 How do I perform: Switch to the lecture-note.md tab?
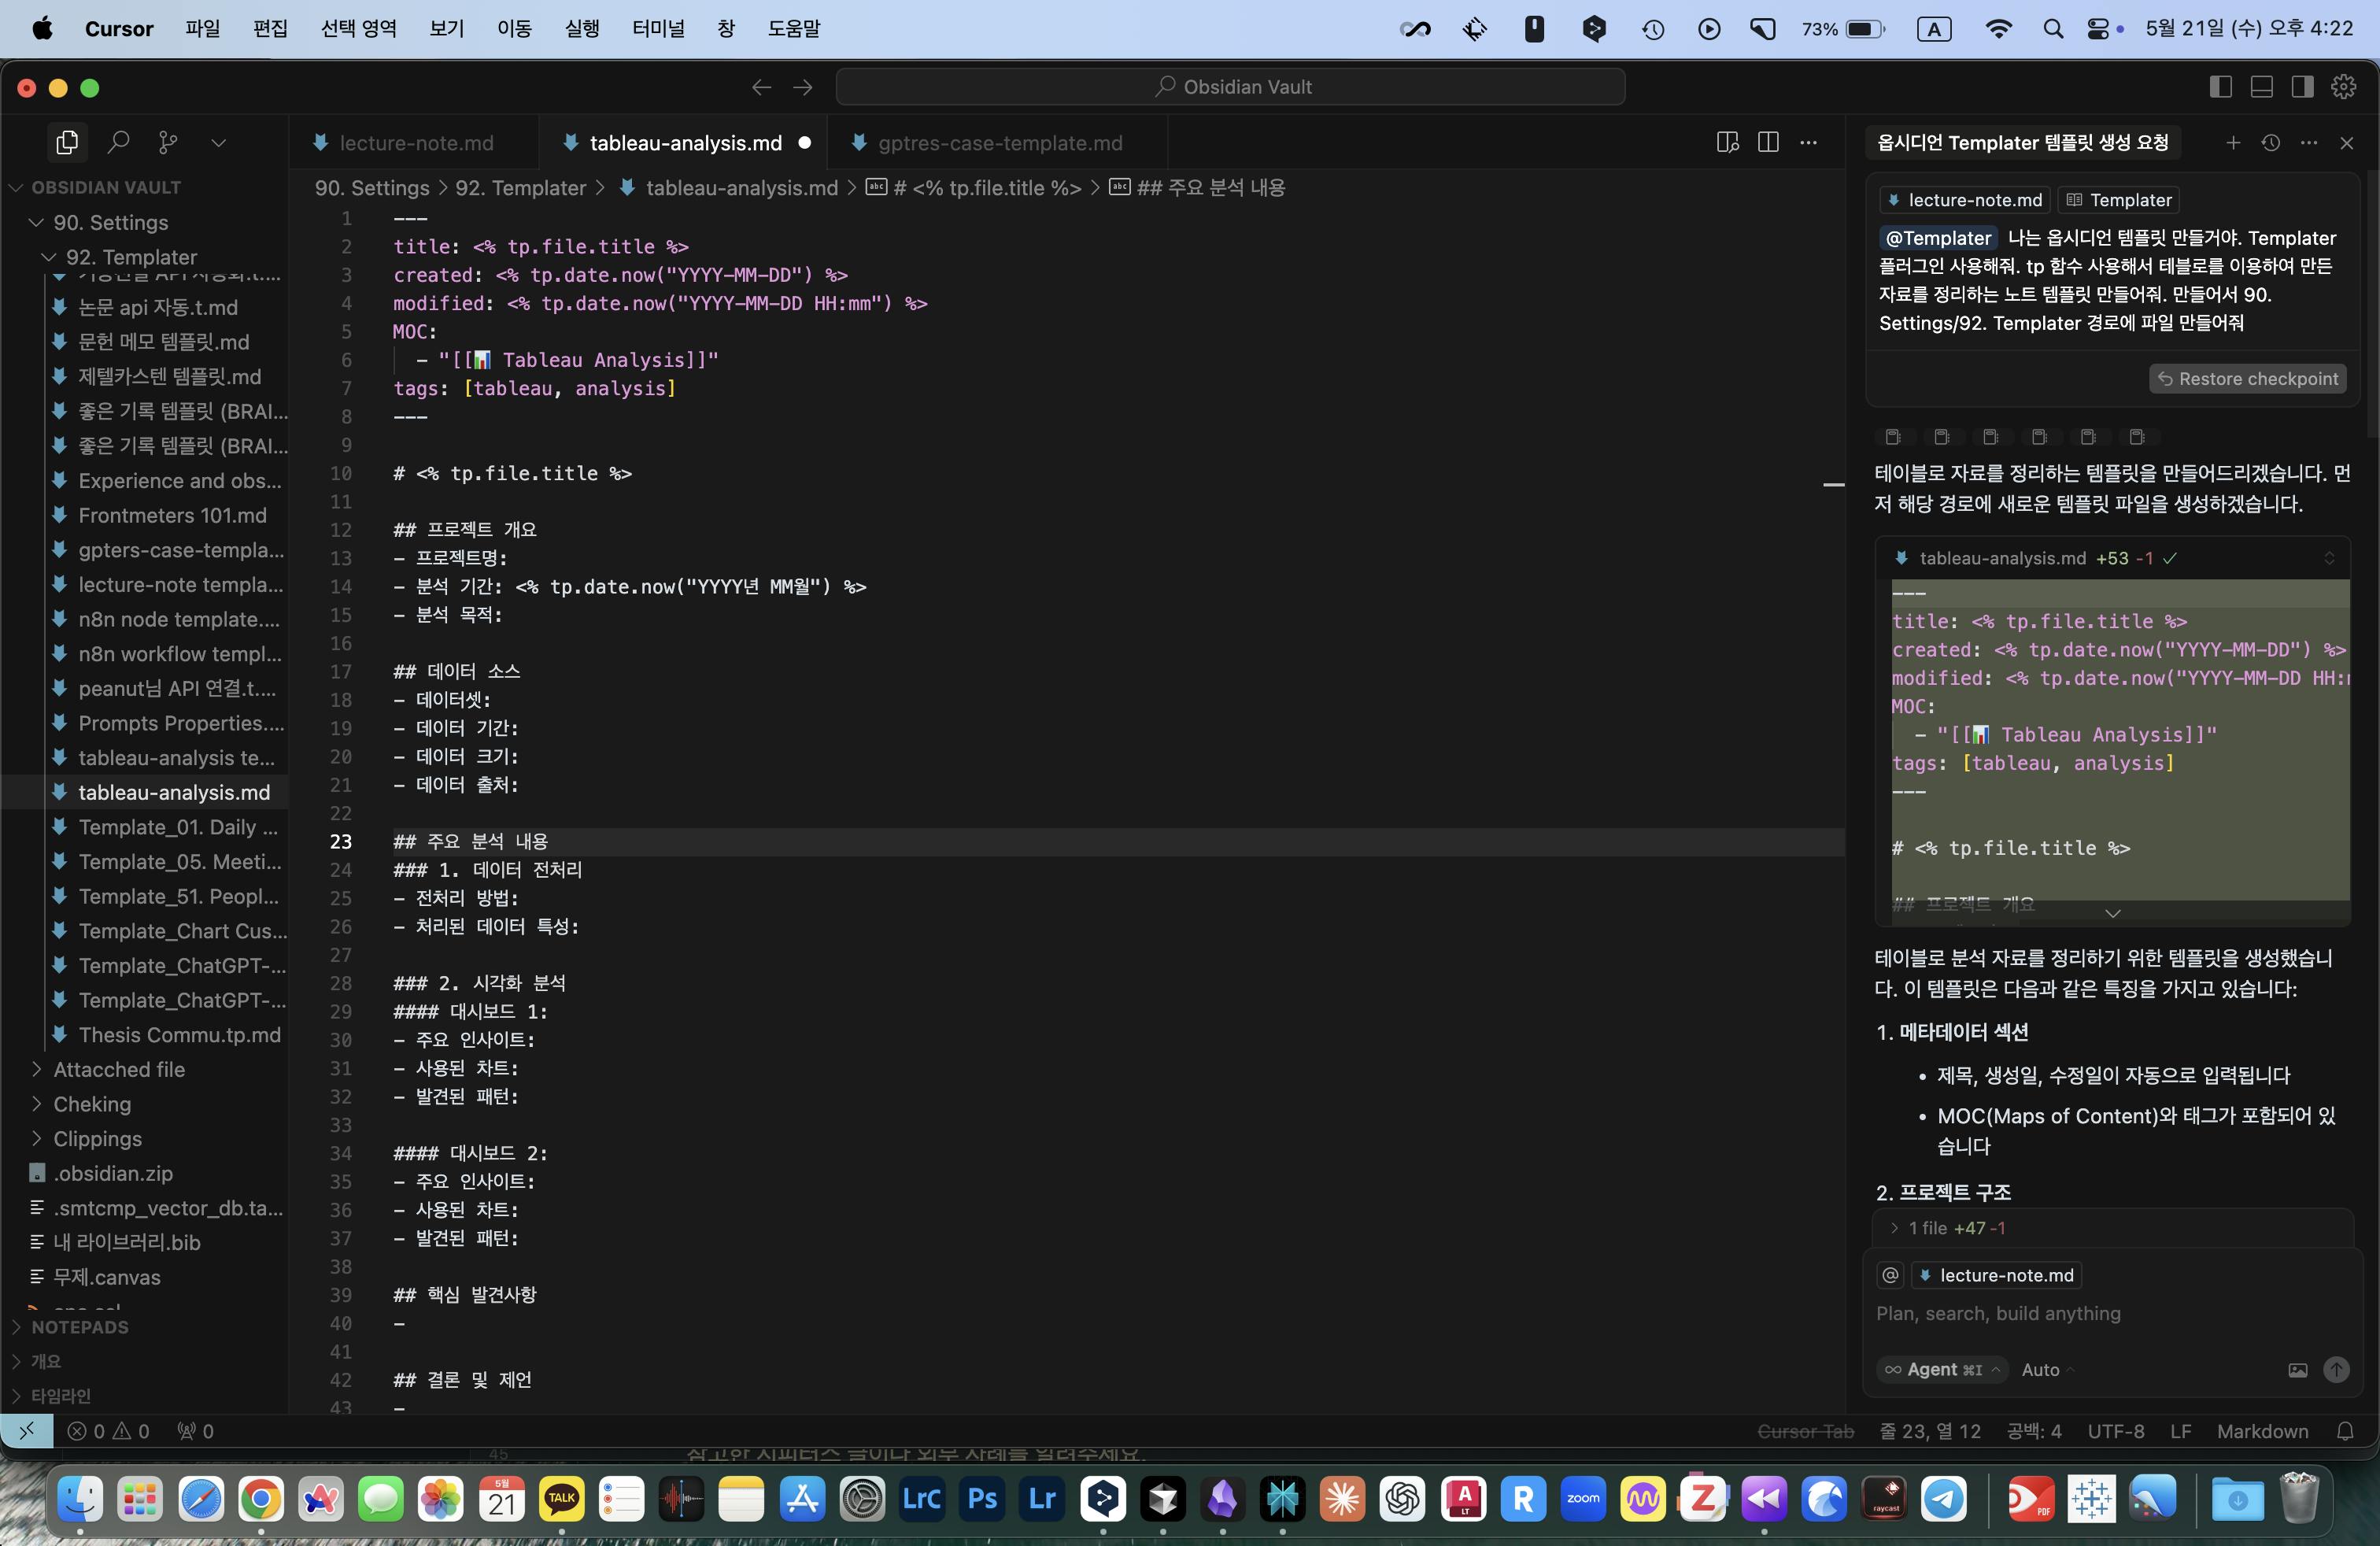coord(415,143)
